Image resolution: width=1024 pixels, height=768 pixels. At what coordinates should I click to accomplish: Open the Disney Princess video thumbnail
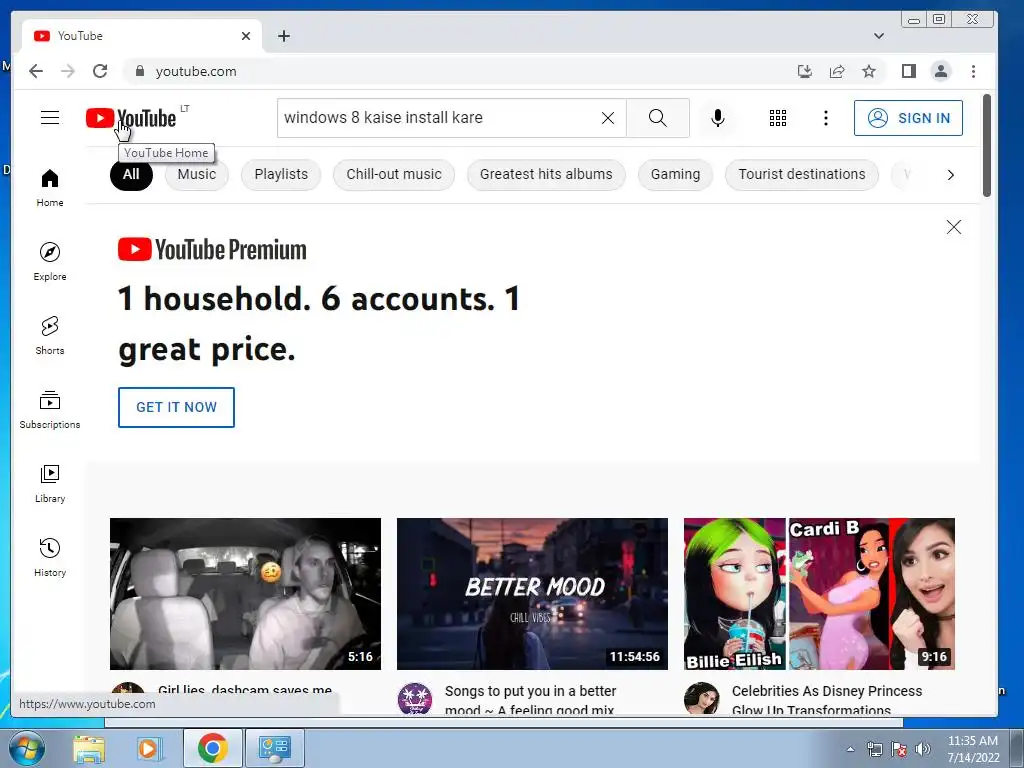819,594
